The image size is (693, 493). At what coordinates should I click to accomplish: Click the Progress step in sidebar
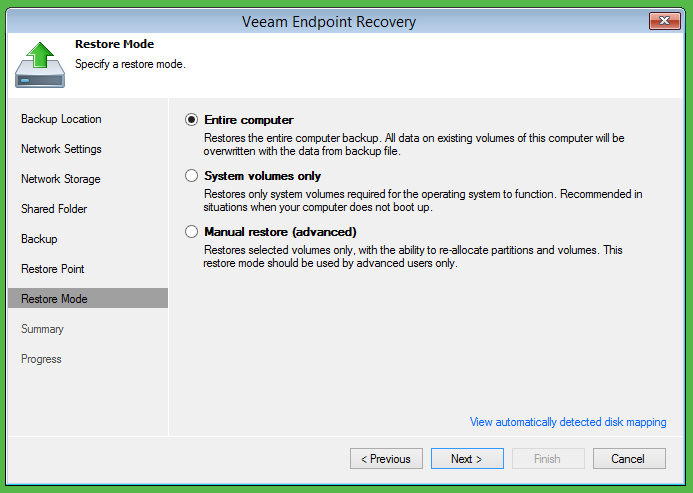[x=41, y=359]
